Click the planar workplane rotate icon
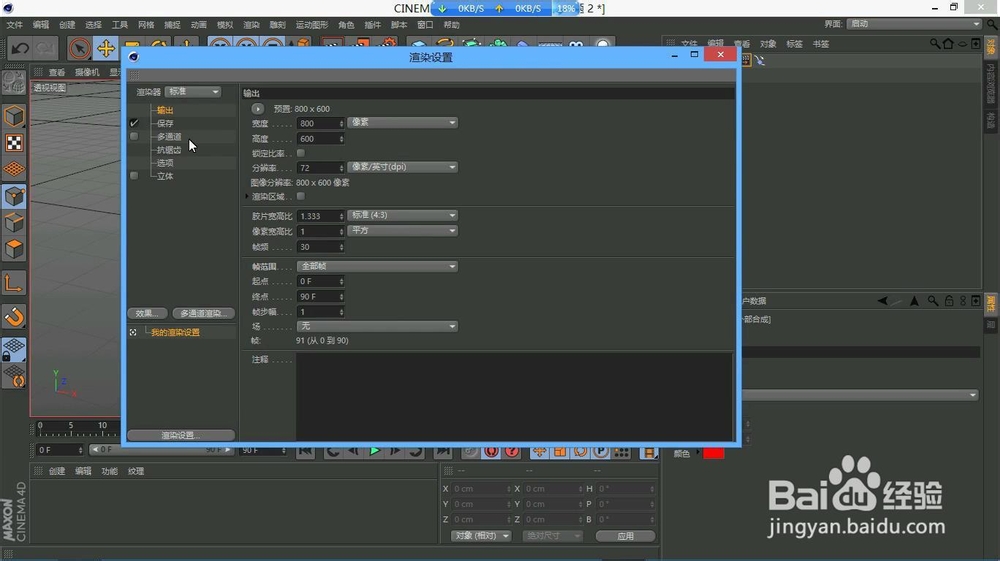The image size is (1000, 561). pyautogui.click(x=14, y=376)
